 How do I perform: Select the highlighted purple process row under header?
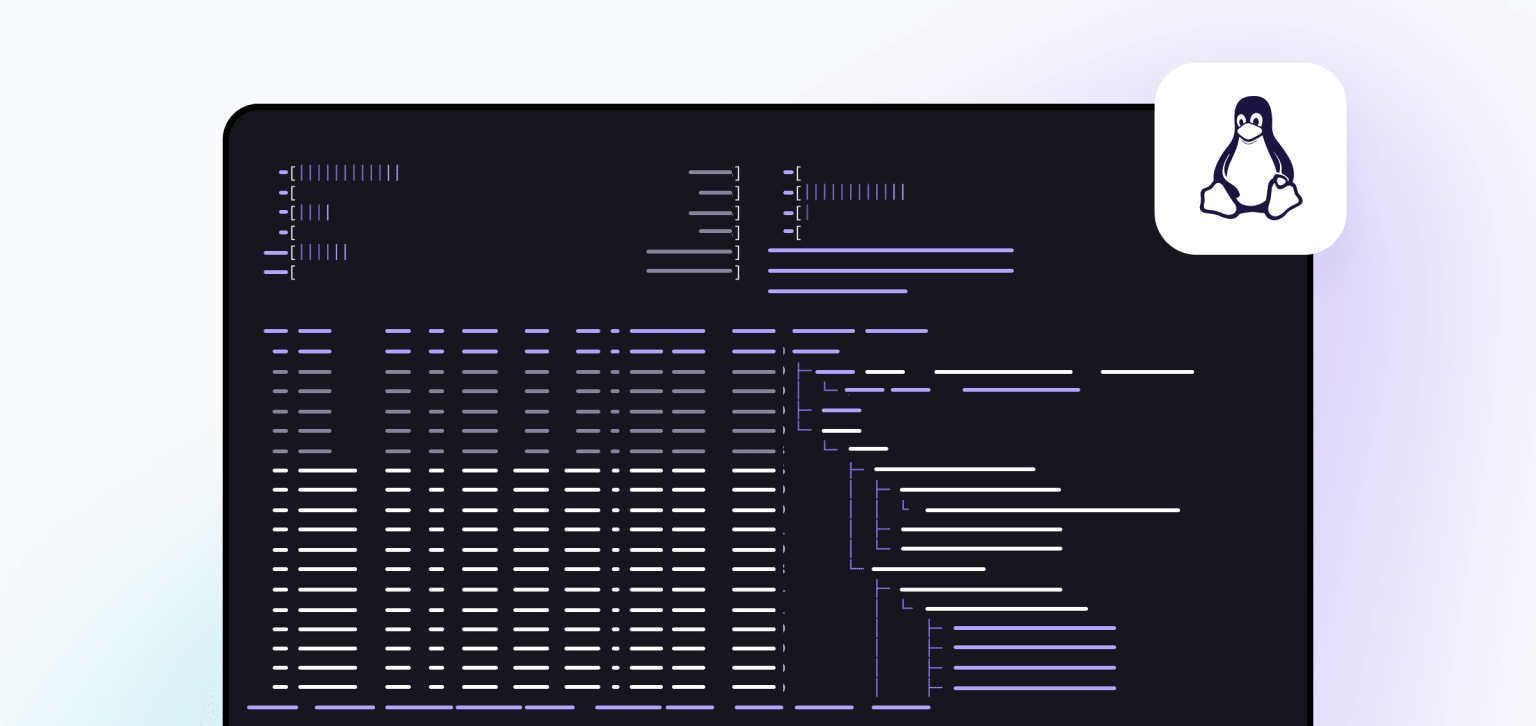click(x=520, y=351)
